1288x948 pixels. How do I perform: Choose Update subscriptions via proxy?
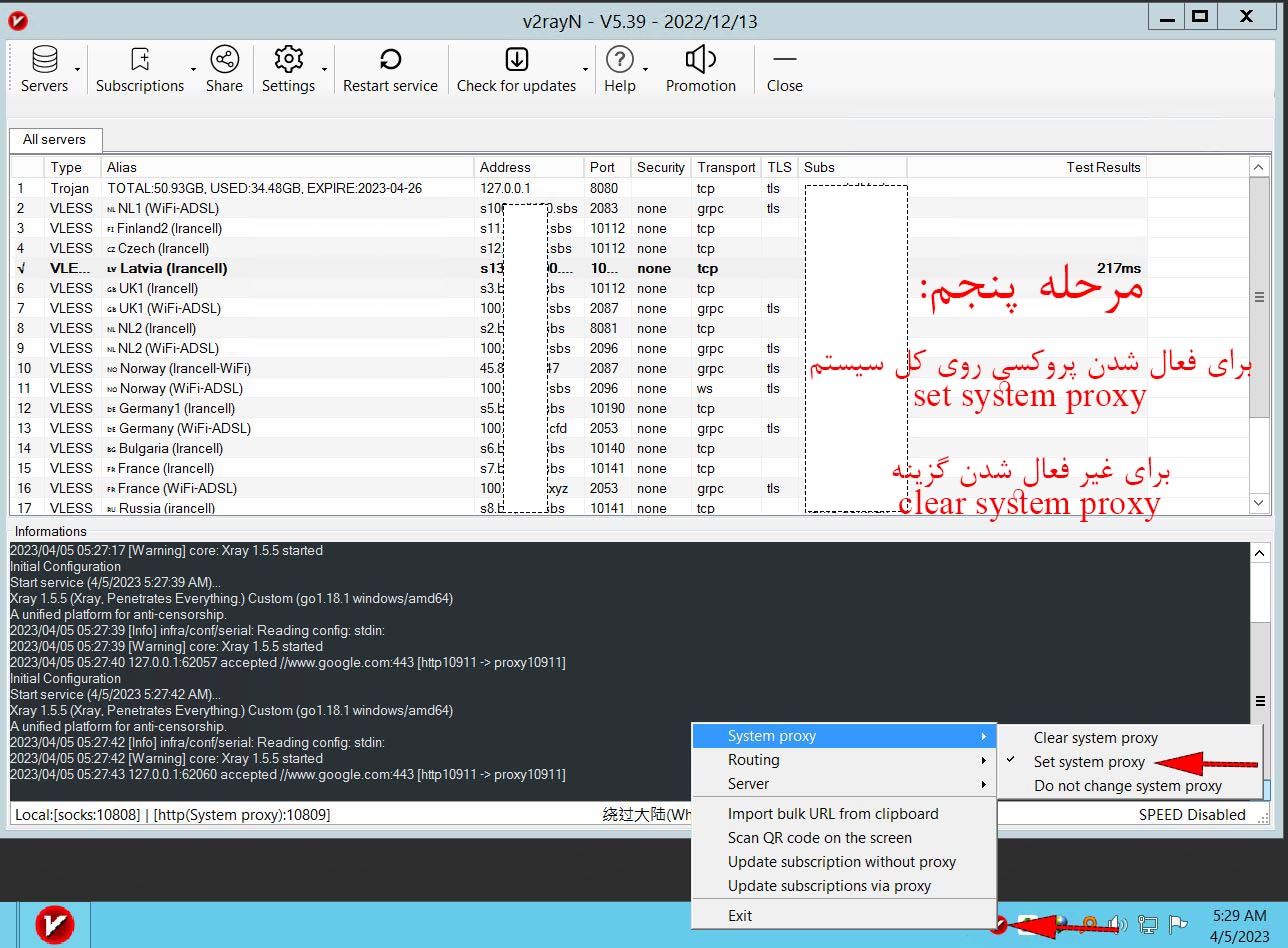pos(844,886)
